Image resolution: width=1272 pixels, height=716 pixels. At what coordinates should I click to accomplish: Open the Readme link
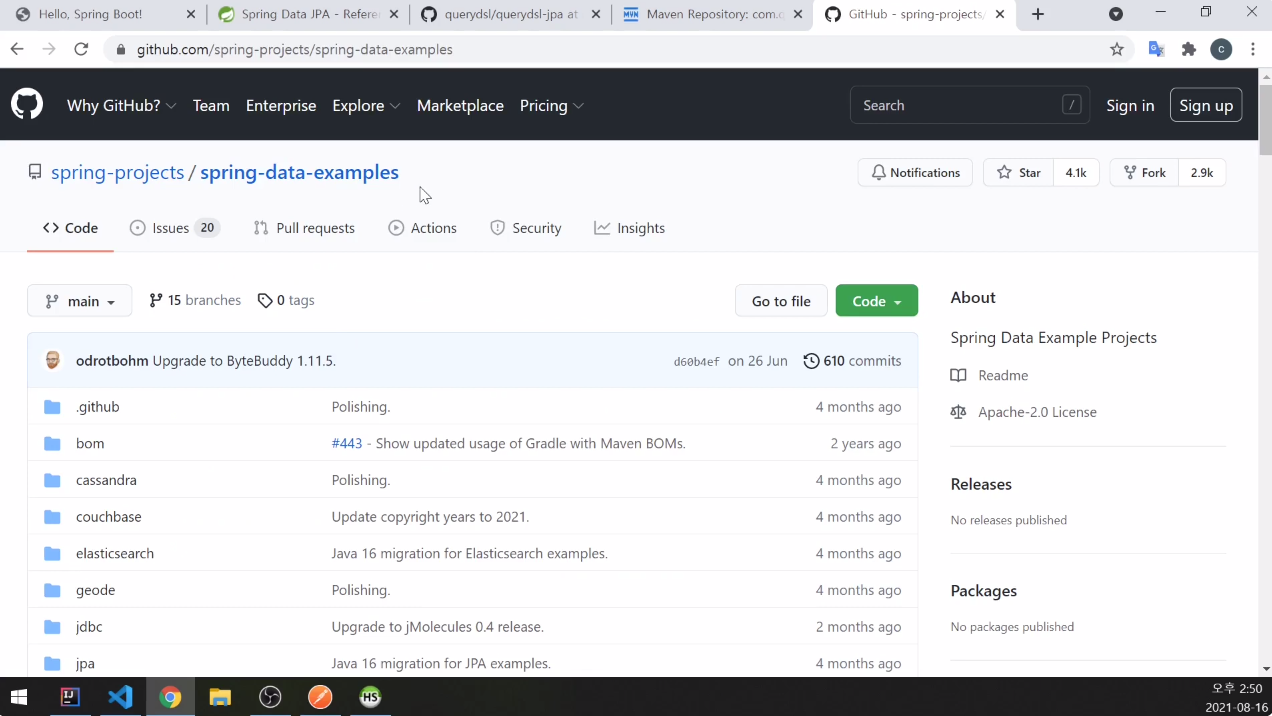point(989,375)
